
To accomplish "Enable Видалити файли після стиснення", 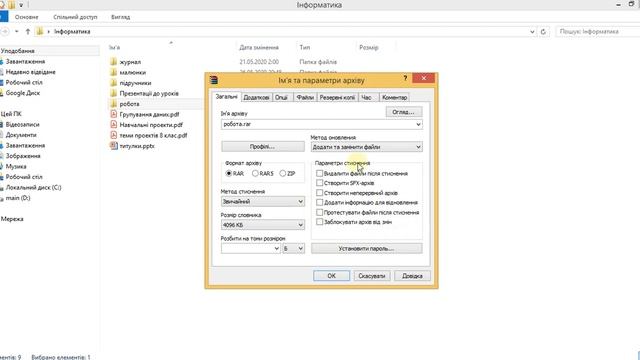I will point(320,173).
